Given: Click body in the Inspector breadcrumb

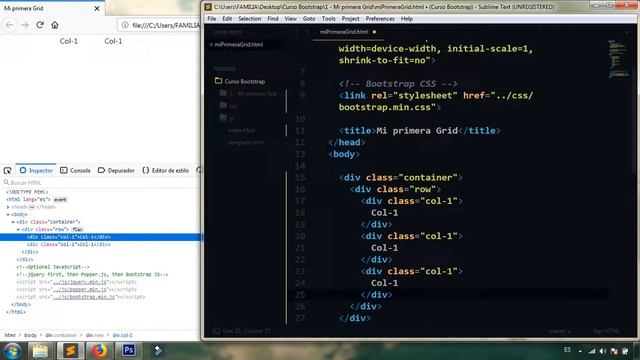Looking at the screenshot, I should click(30, 335).
